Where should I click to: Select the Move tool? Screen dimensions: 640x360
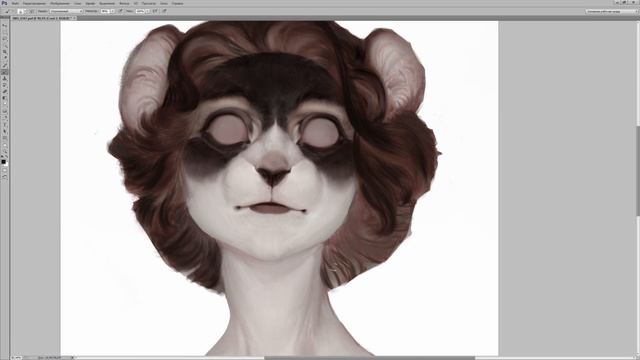point(5,25)
